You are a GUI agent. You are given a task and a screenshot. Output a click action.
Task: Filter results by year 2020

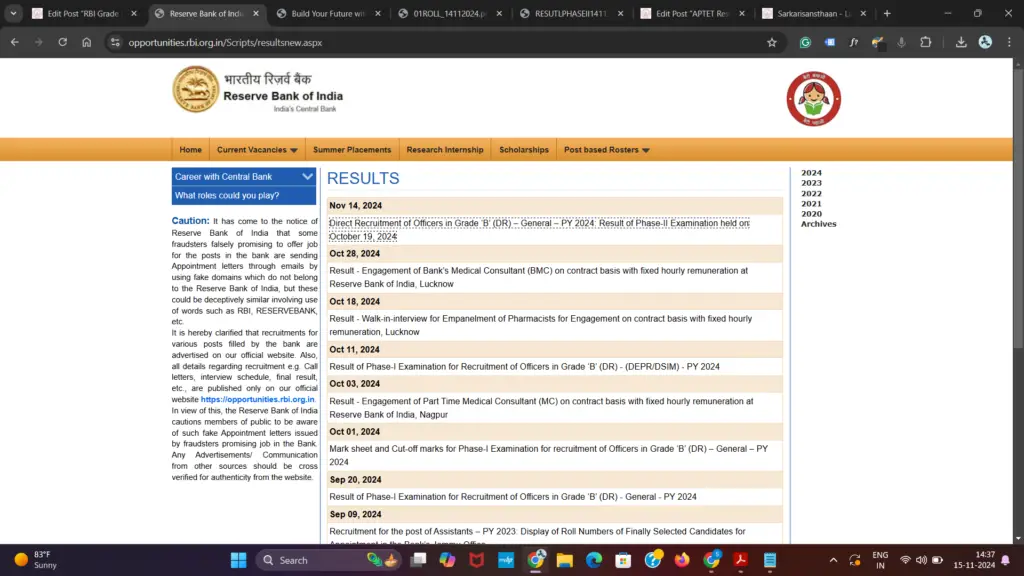coord(811,214)
